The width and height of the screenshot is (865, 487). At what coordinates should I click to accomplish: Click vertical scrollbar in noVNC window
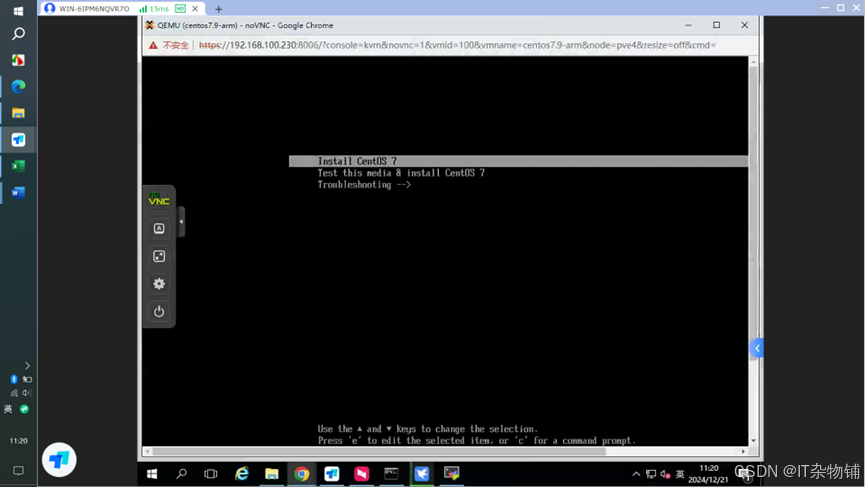tap(753, 215)
